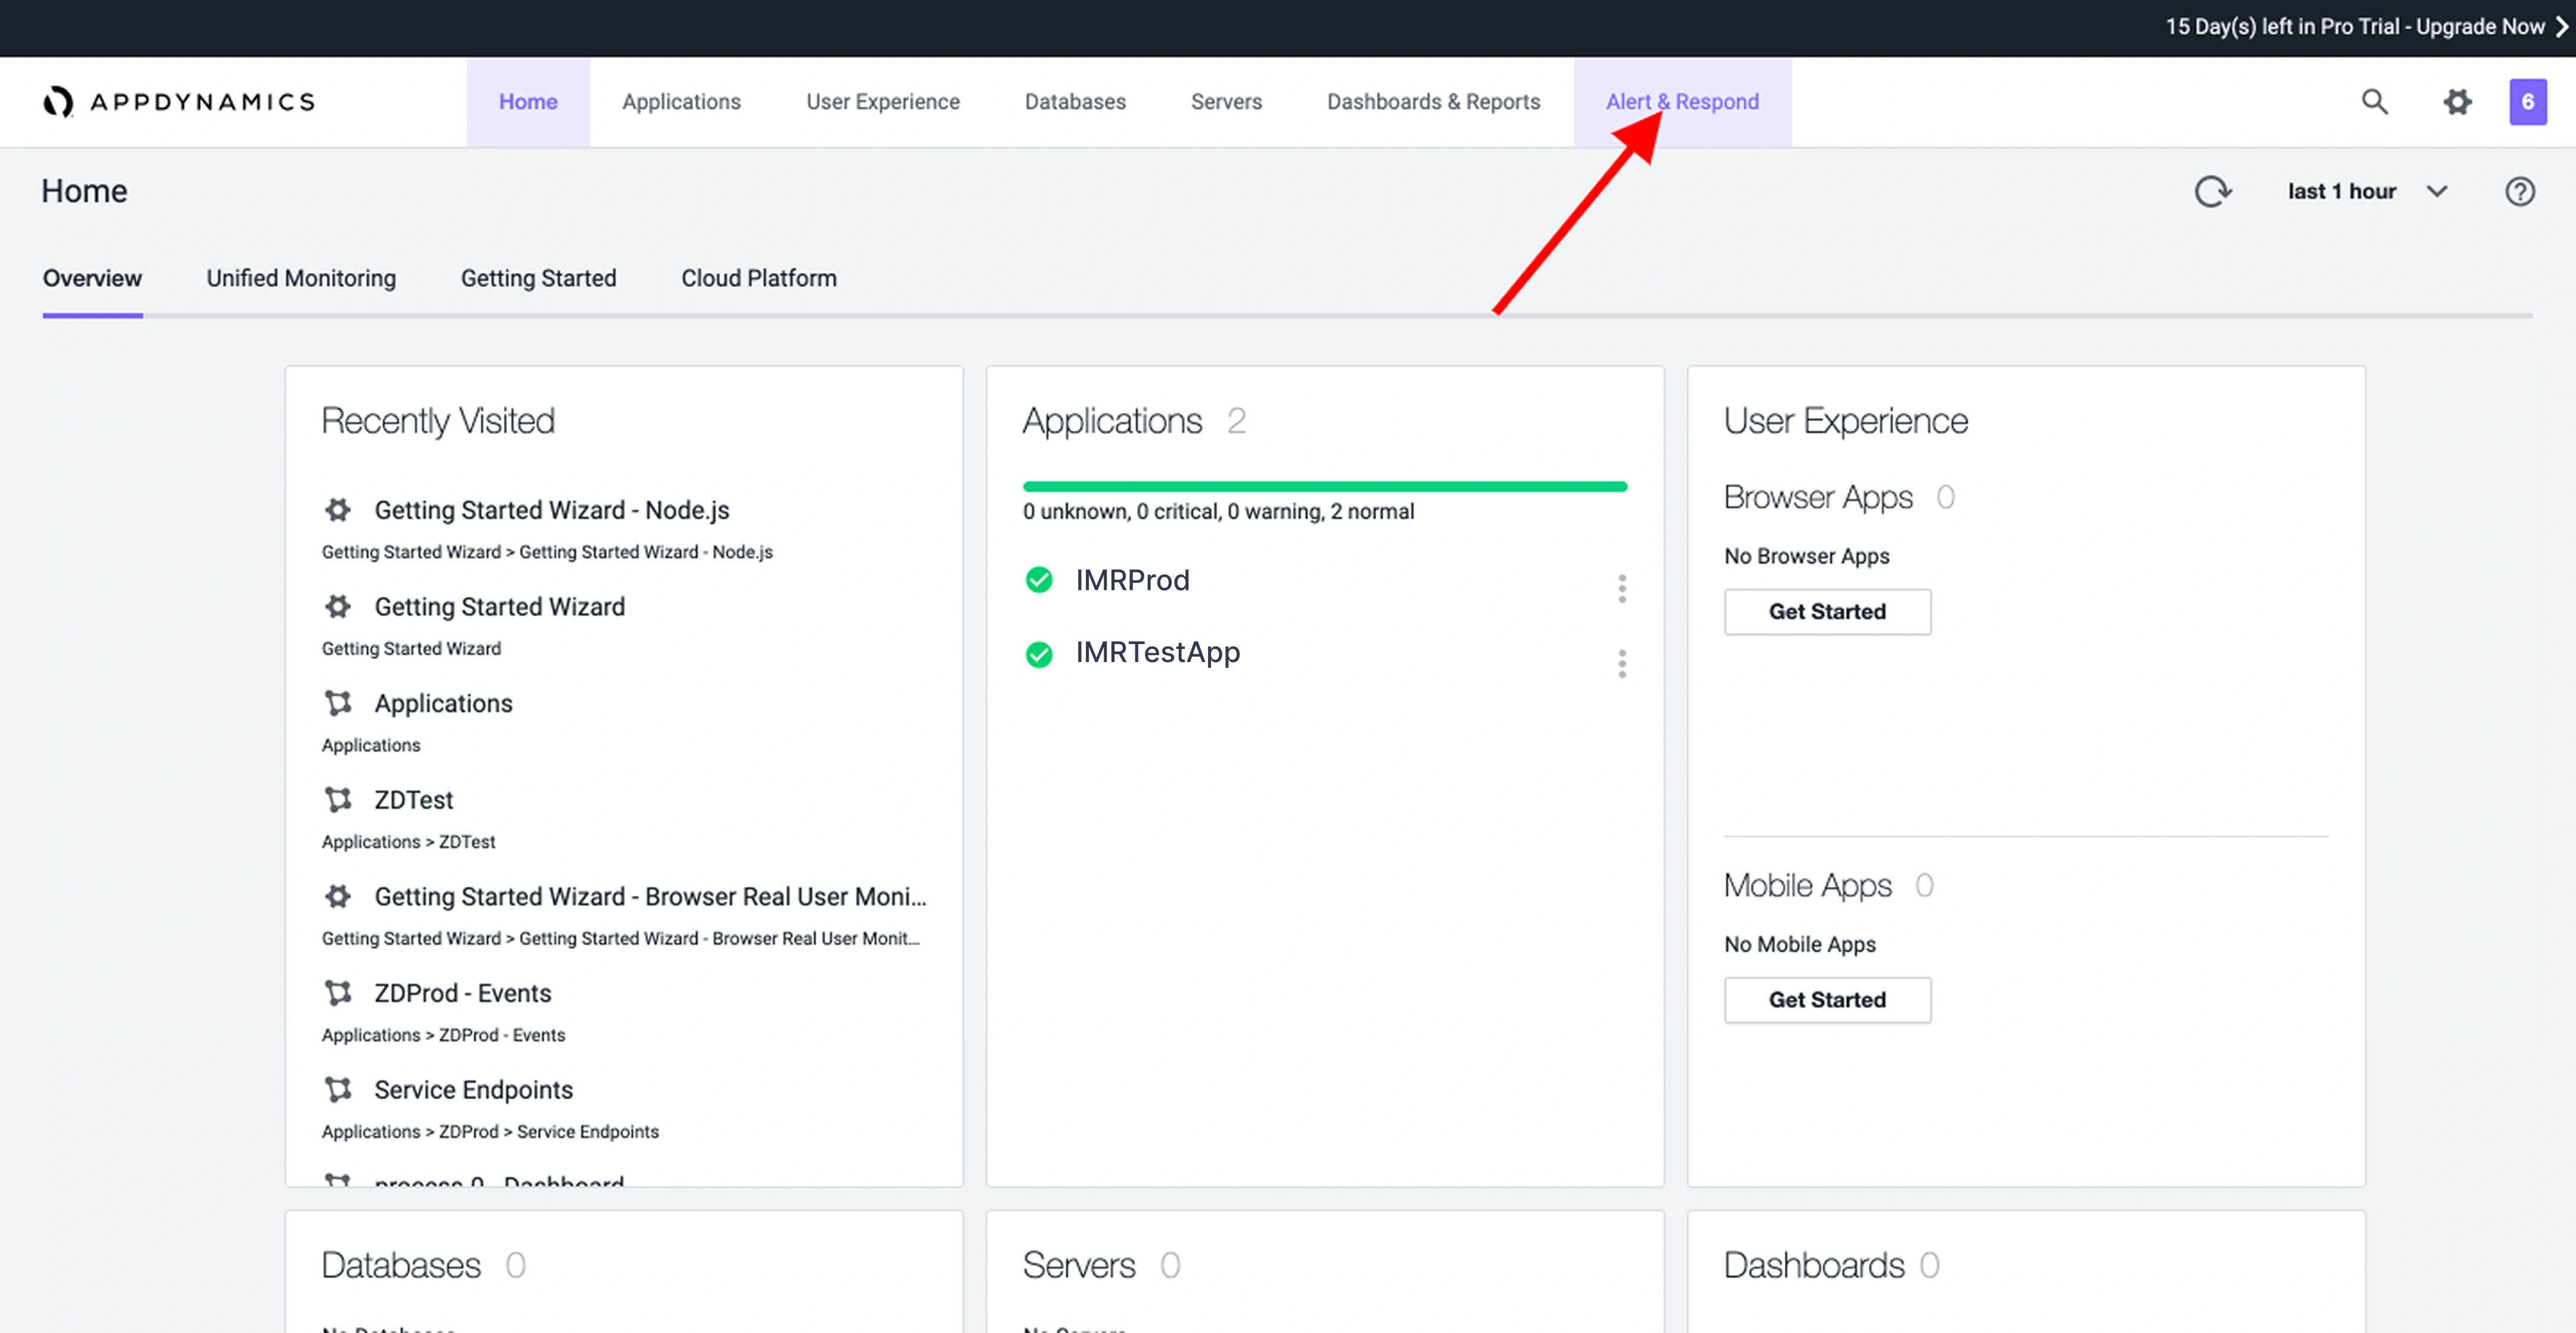Click the IMRProd green health status icon
This screenshot has height=1333, width=2576.
point(1039,580)
